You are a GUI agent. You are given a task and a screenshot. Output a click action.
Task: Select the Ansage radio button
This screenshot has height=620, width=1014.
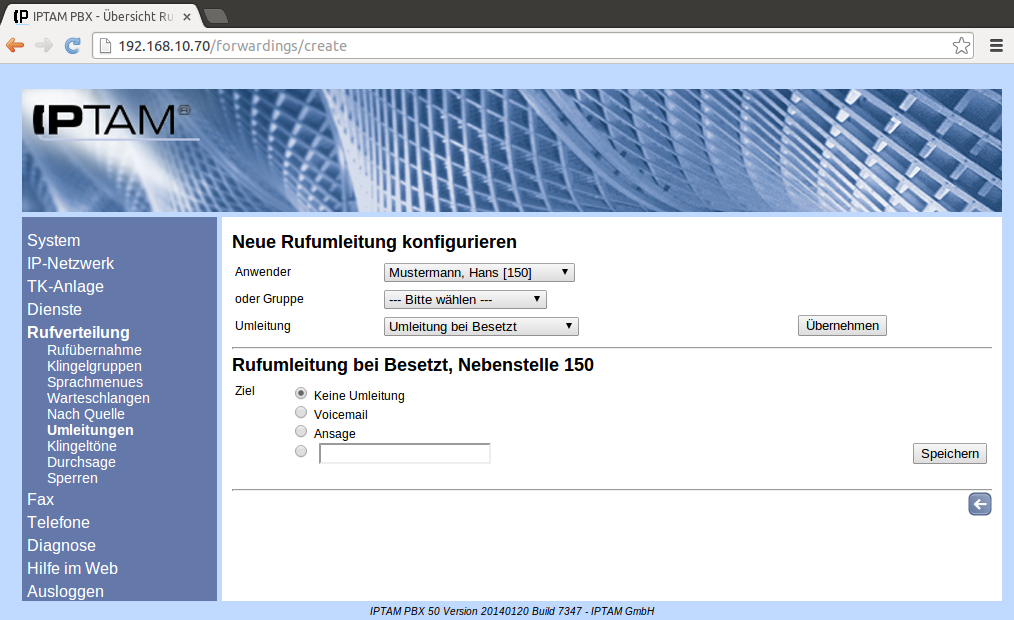click(x=301, y=431)
